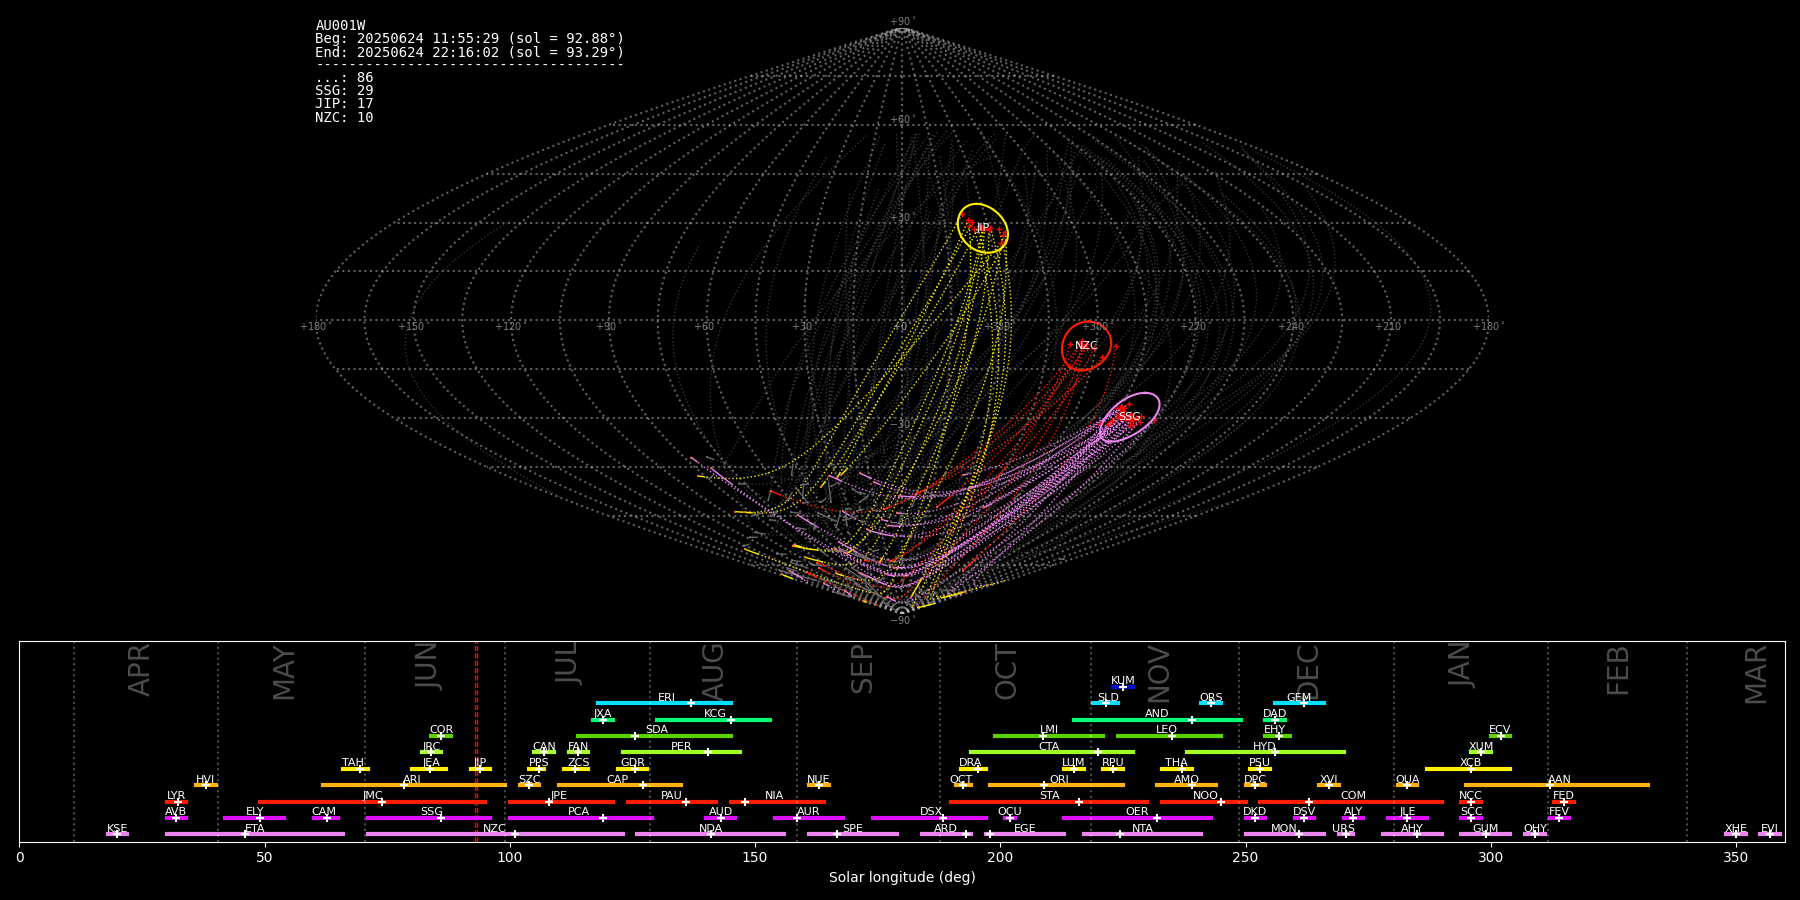Select the cyan ERI activity bar

pos(664,703)
